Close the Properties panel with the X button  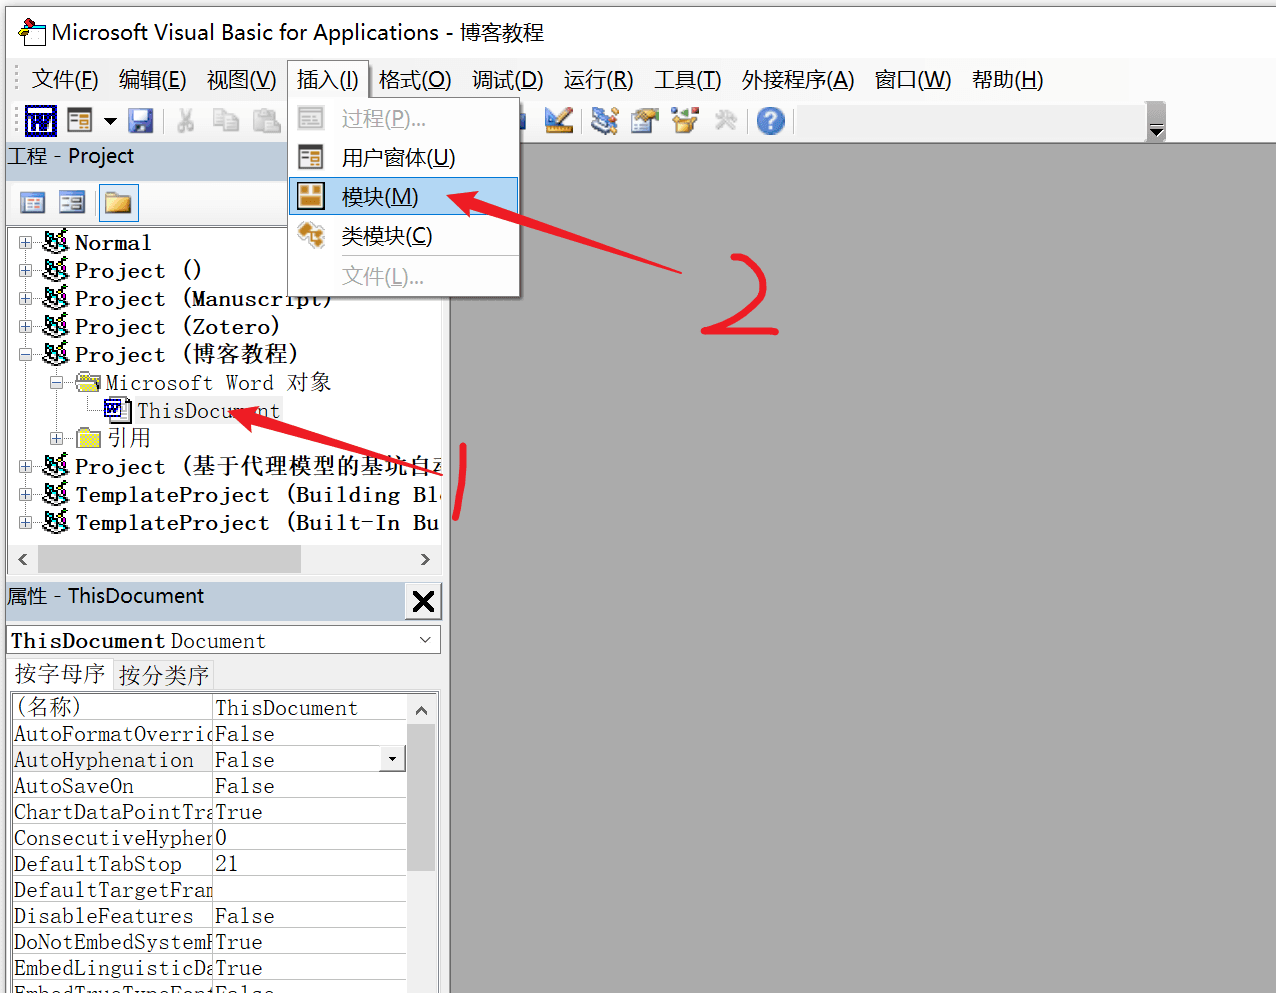point(423,601)
